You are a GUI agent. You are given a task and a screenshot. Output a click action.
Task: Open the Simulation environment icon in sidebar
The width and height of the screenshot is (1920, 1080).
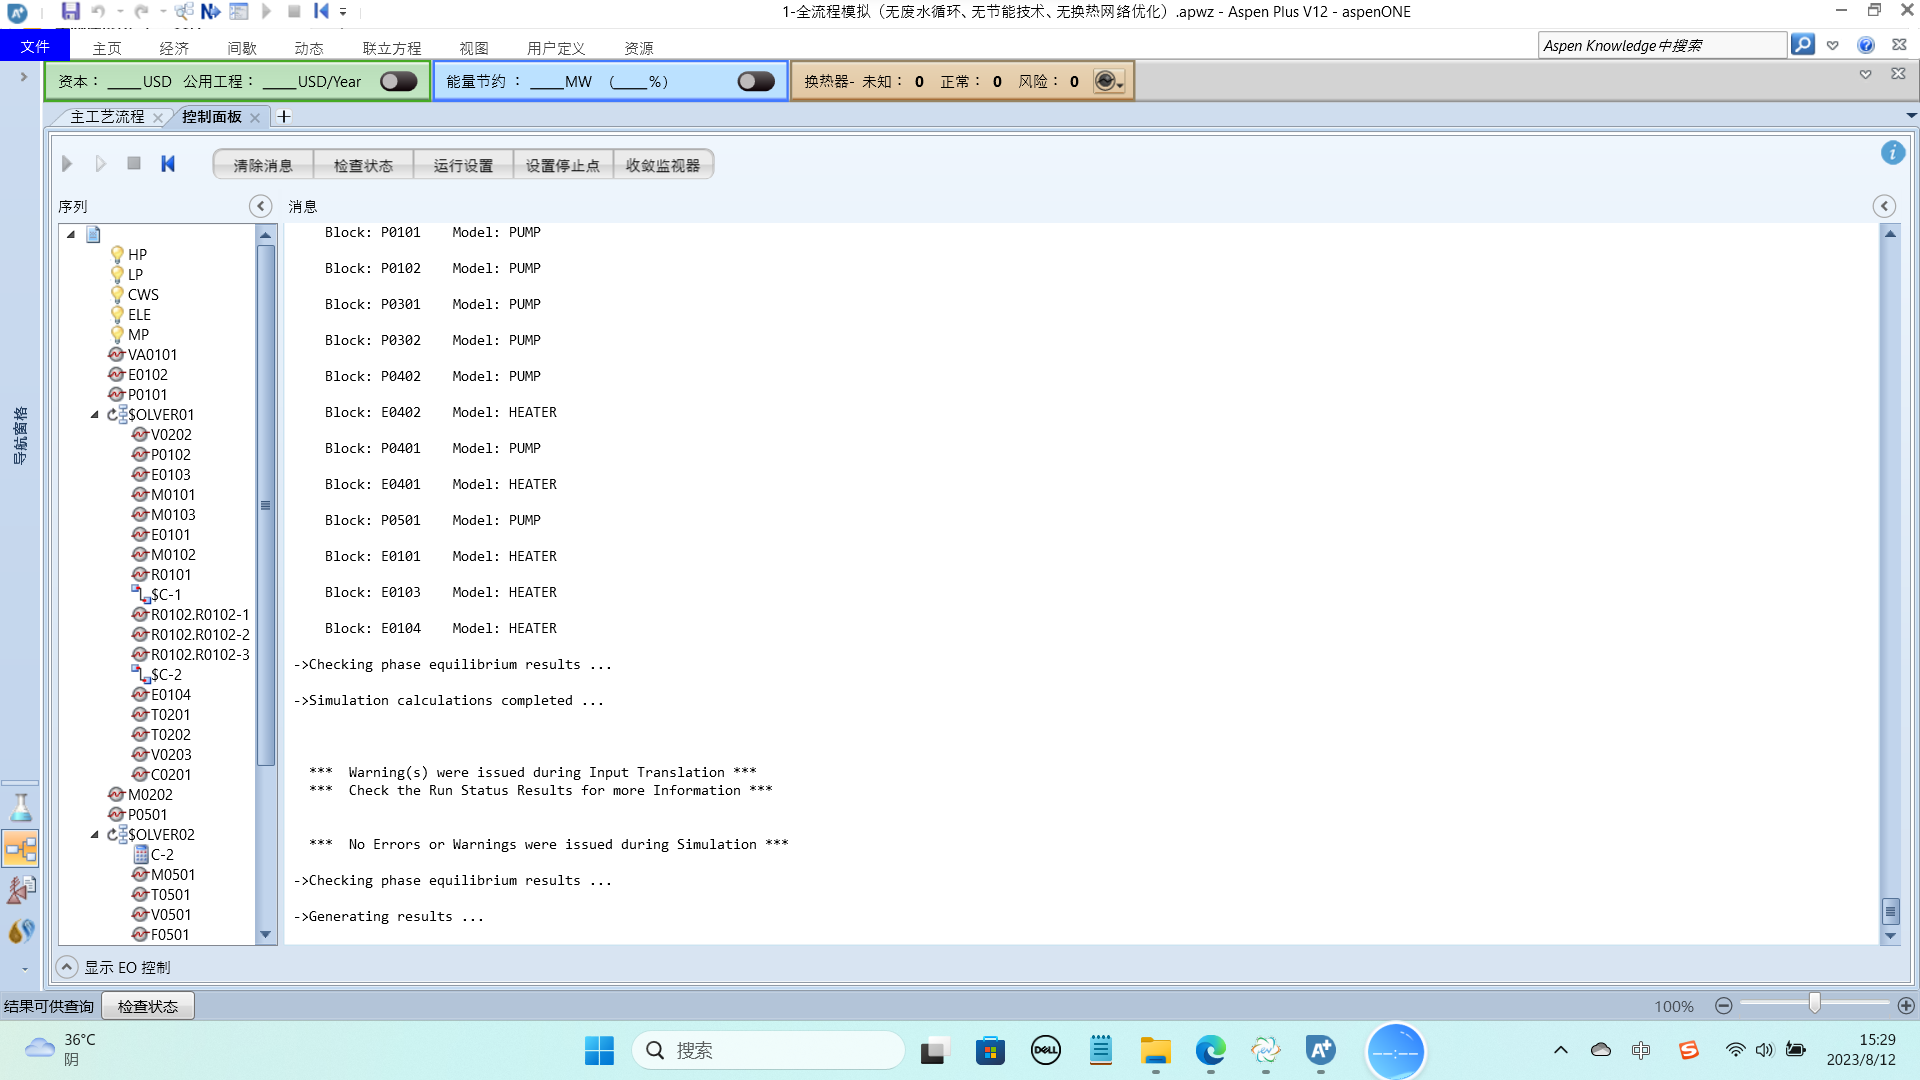point(20,850)
